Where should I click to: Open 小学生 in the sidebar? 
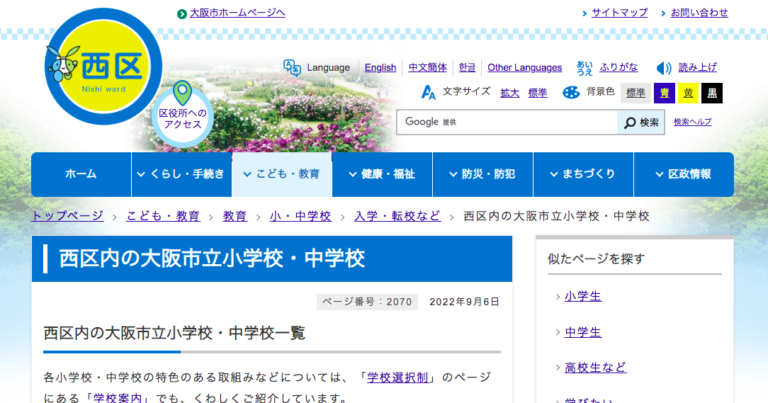coord(583,296)
